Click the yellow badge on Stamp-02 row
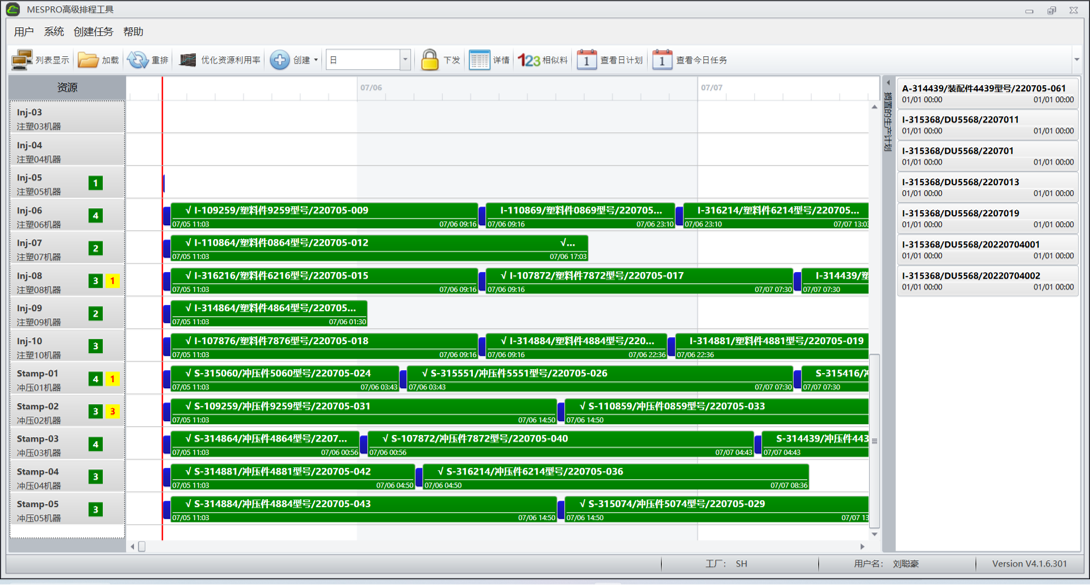Image resolution: width=1090 pixels, height=585 pixels. pos(112,411)
